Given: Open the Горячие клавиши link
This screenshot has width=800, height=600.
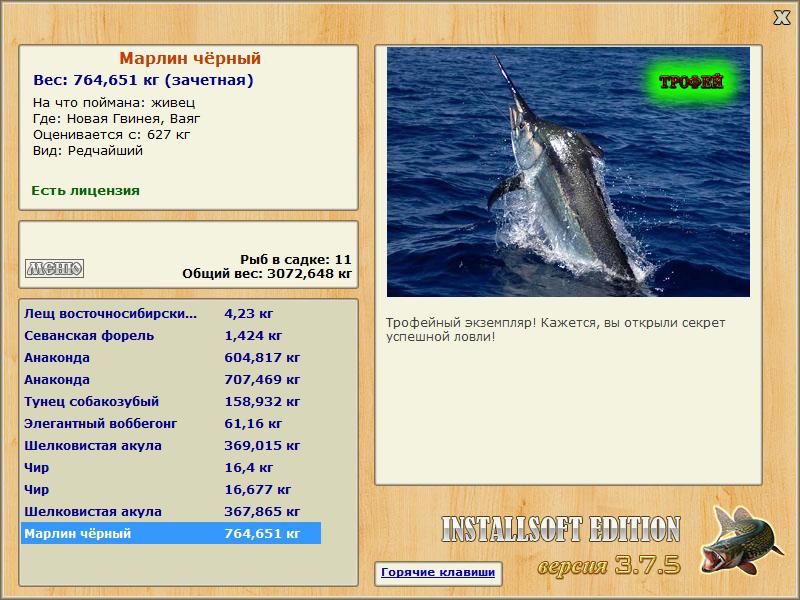Looking at the screenshot, I should 438,572.
